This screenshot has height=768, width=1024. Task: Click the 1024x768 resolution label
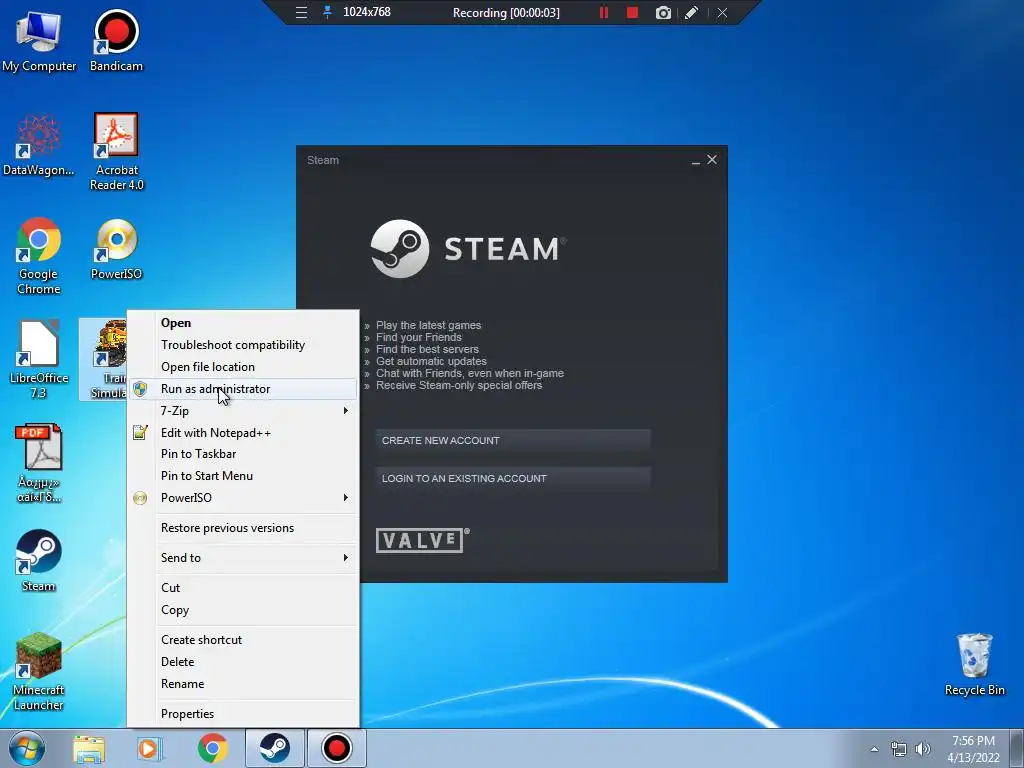click(x=367, y=12)
